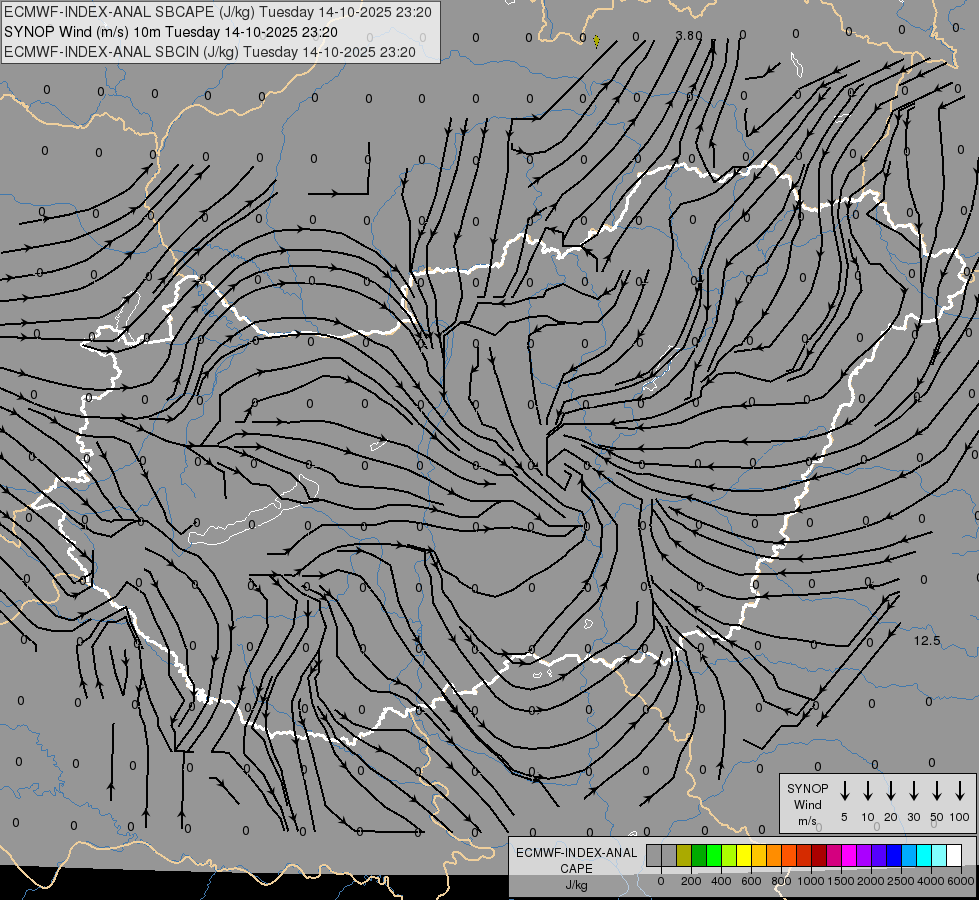Click the wind speed label 50 in the SYNOP legend
Screen dimensions: 979x900
point(937,817)
